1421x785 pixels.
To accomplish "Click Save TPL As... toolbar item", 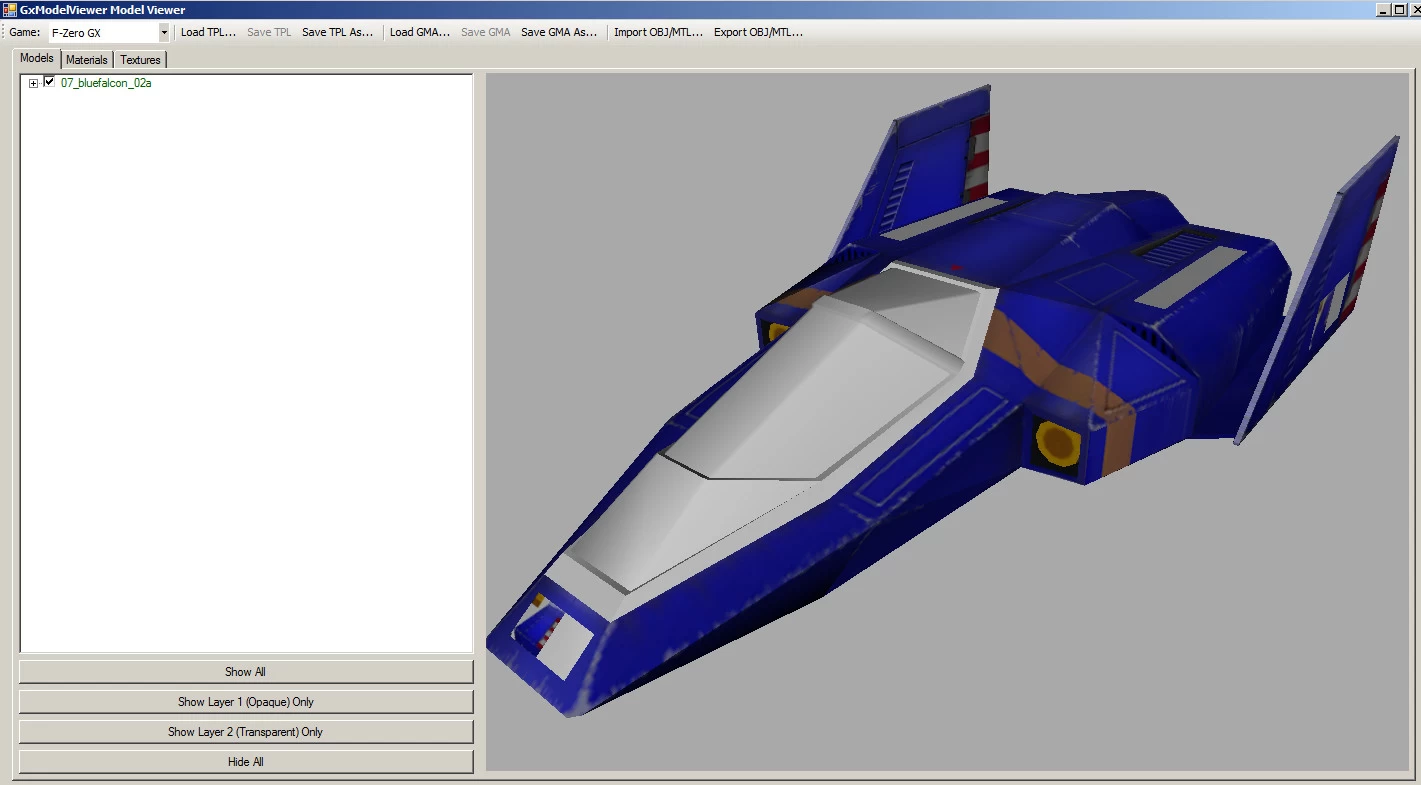I will 337,32.
